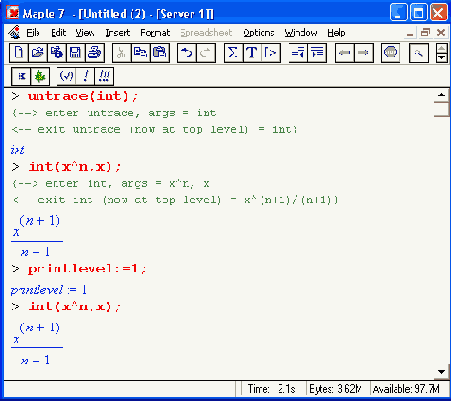Auto-correct syntax with checkmark (✓) icon
Screen dimensions: 451x401
tap(66, 76)
